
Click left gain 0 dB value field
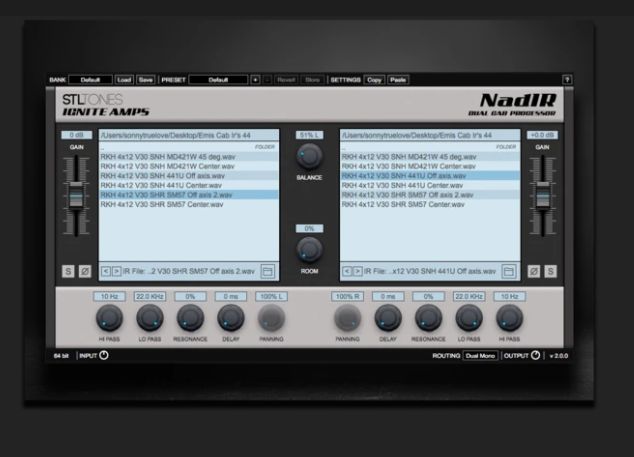tap(76, 135)
